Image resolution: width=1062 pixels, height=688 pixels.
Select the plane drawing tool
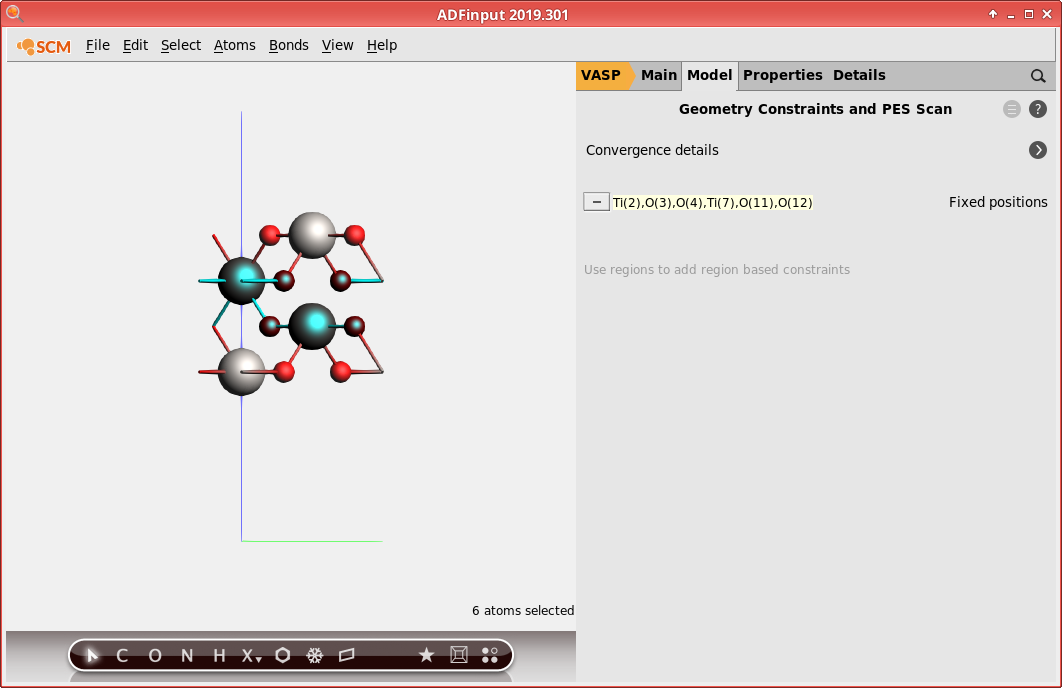(x=346, y=655)
